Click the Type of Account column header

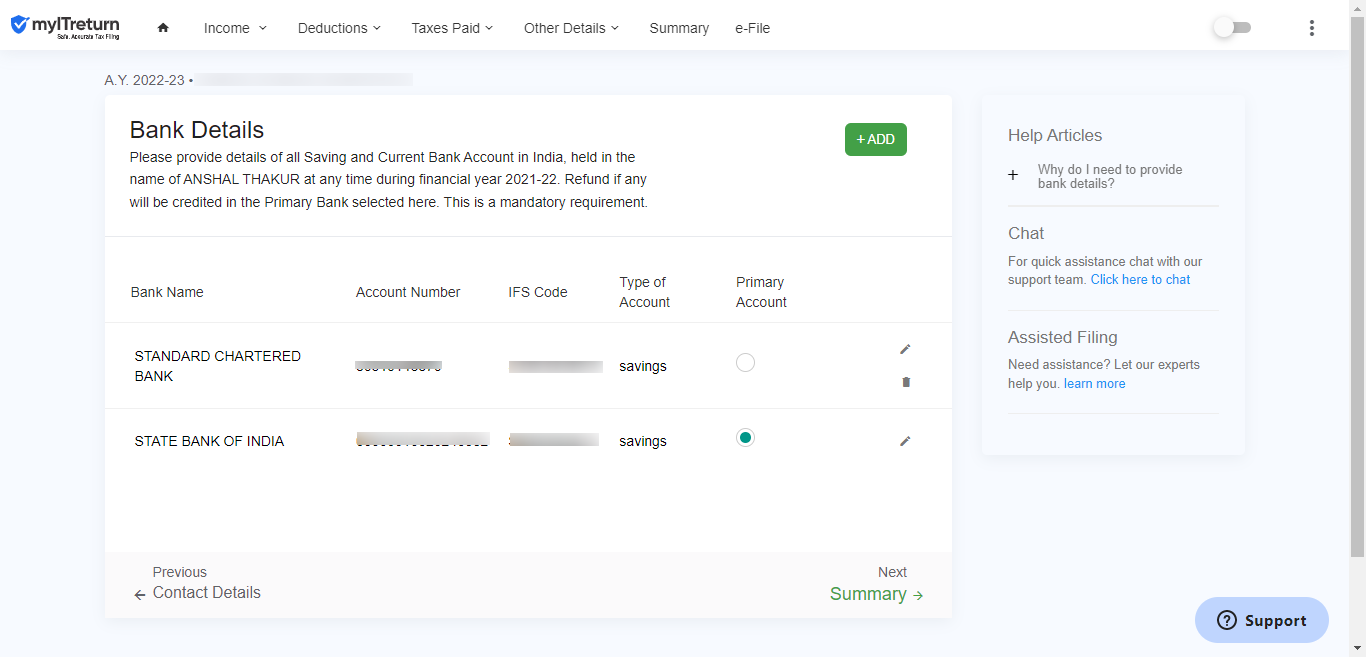coord(645,292)
